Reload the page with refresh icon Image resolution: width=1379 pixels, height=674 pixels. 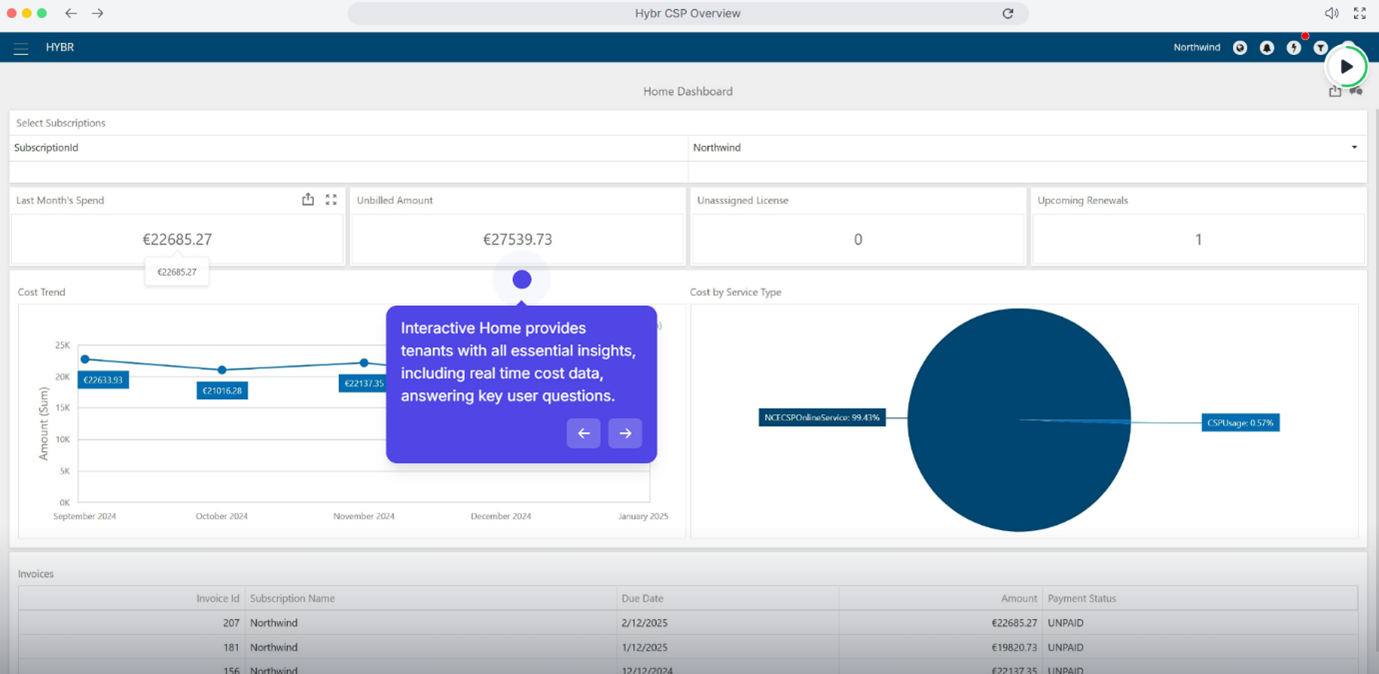click(1008, 14)
